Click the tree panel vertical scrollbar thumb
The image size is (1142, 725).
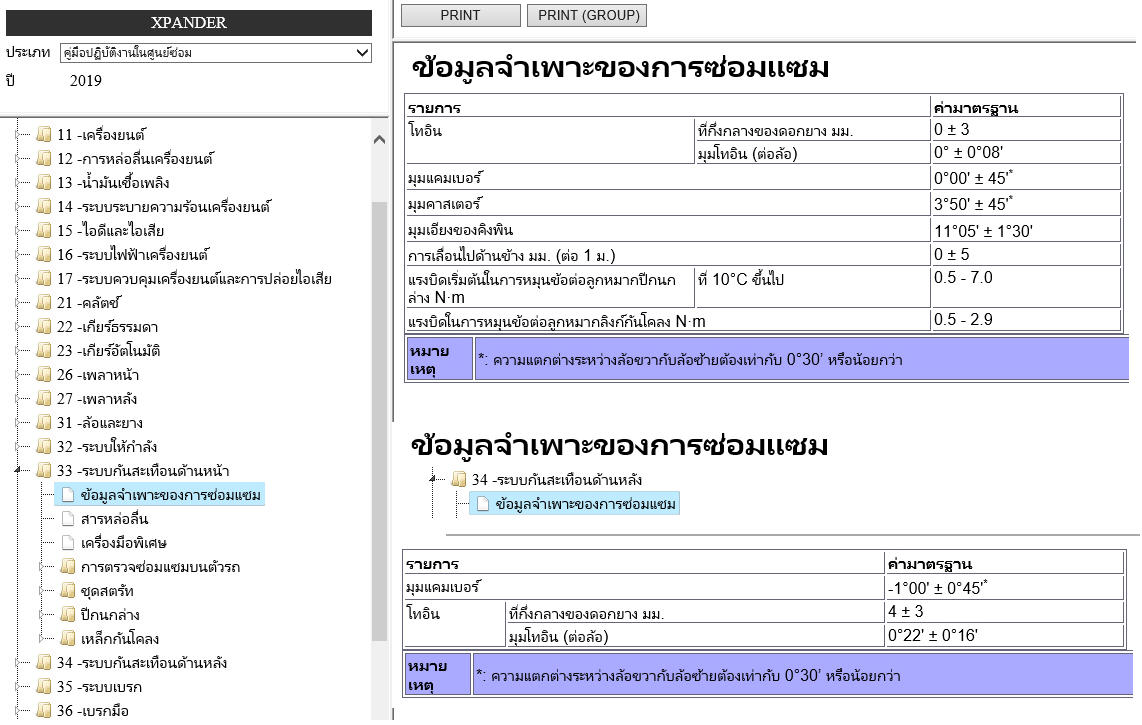coord(379,421)
